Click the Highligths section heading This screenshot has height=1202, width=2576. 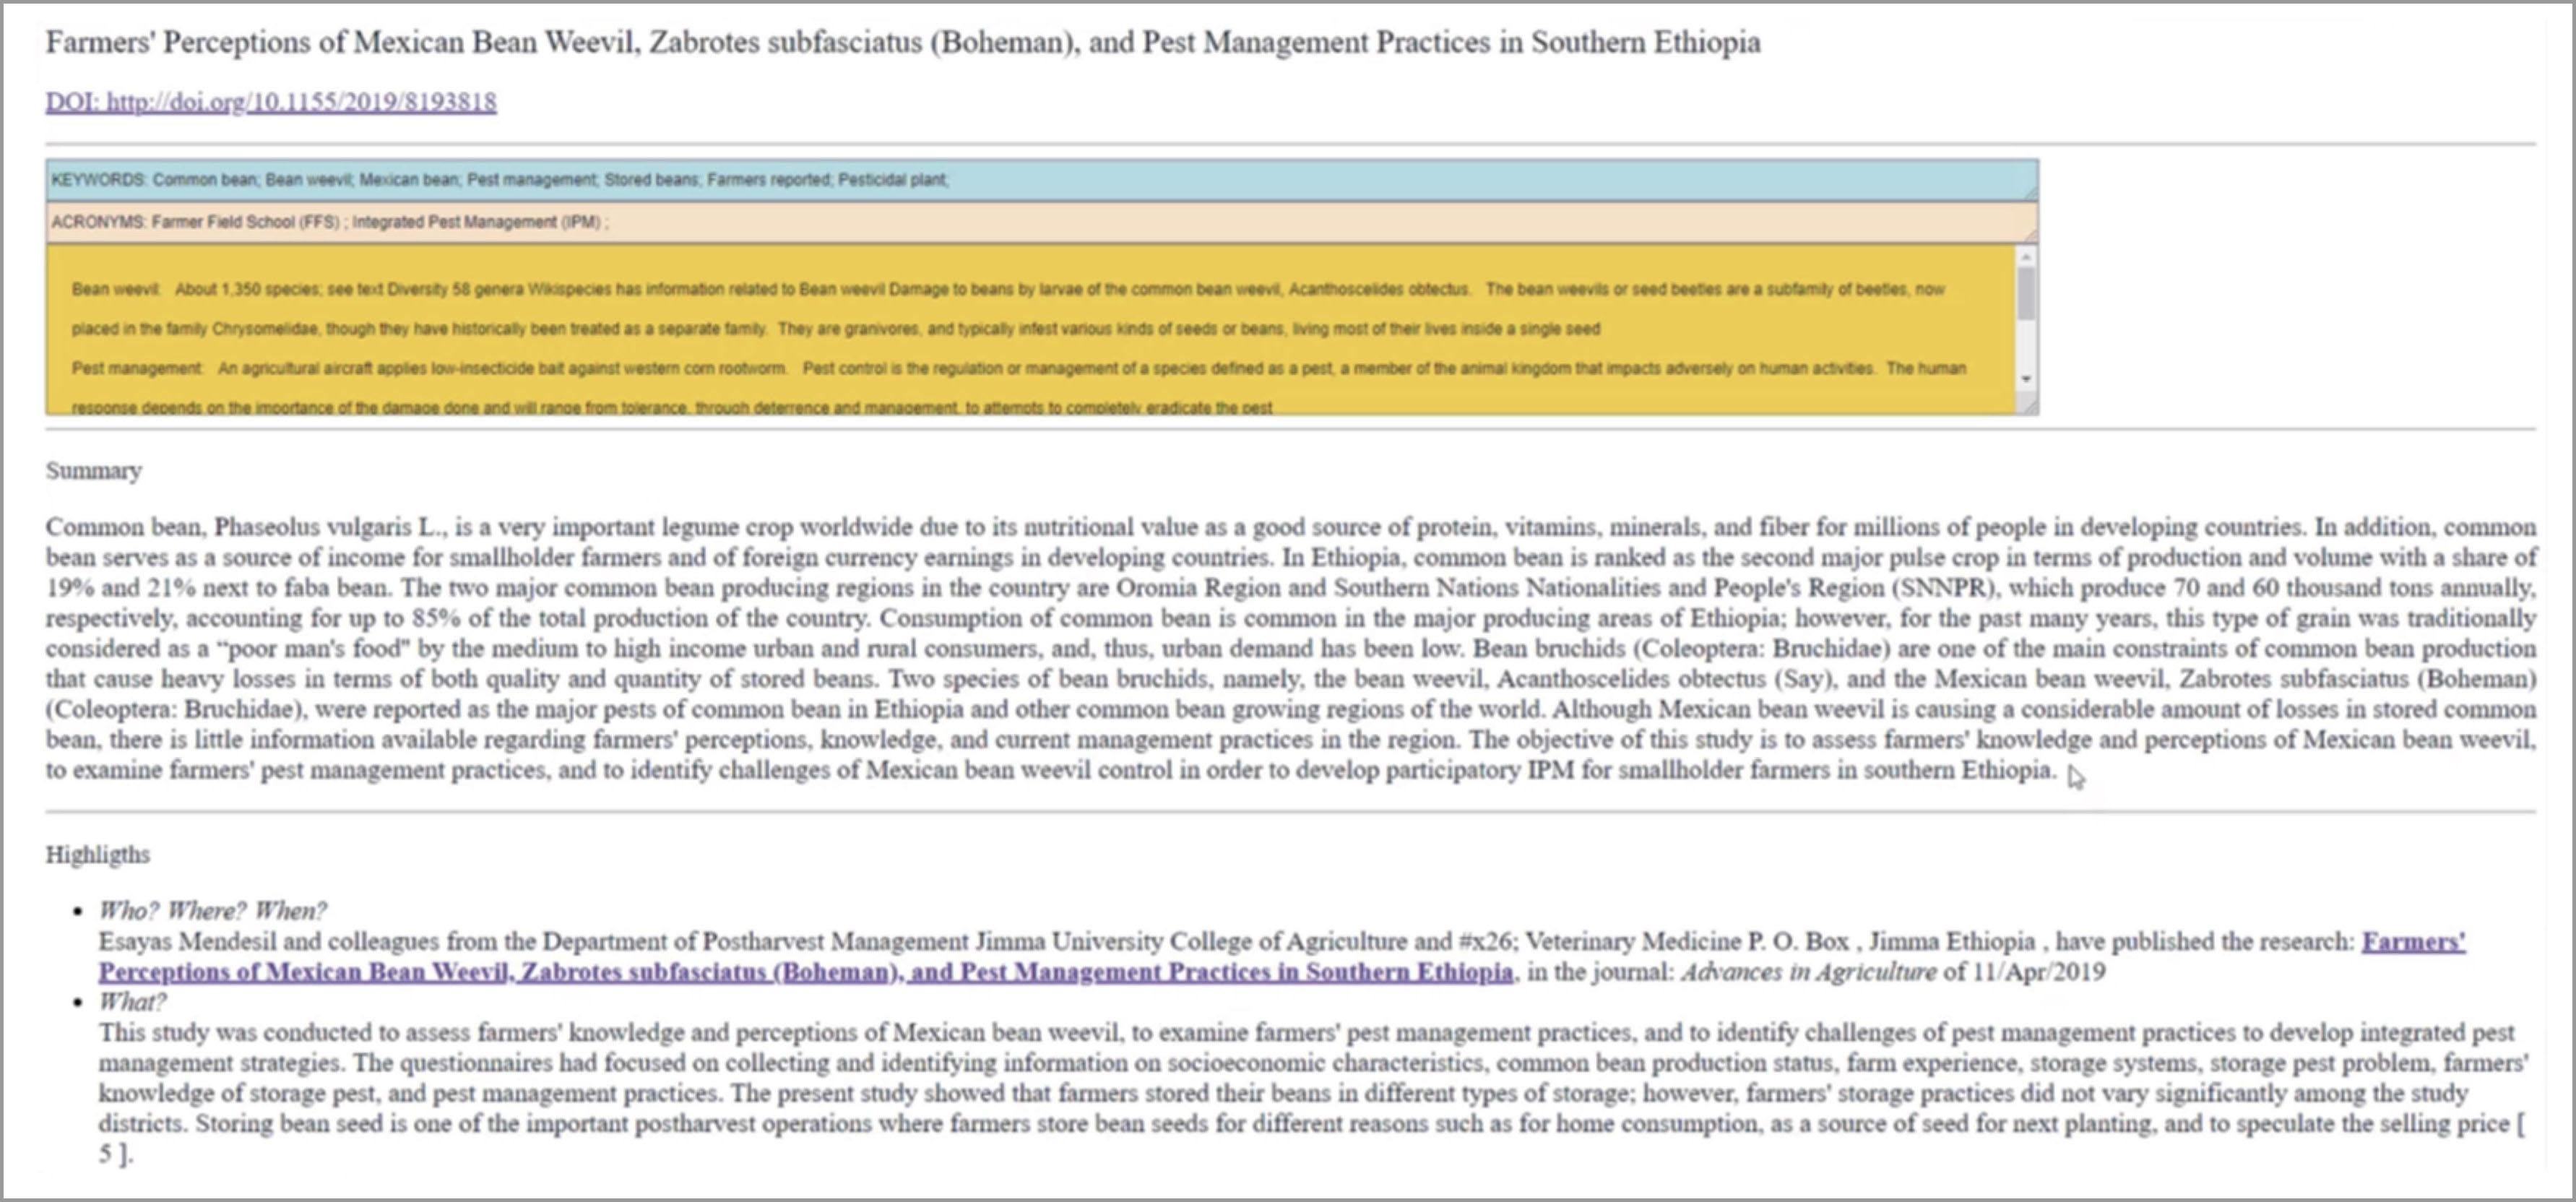click(x=97, y=854)
